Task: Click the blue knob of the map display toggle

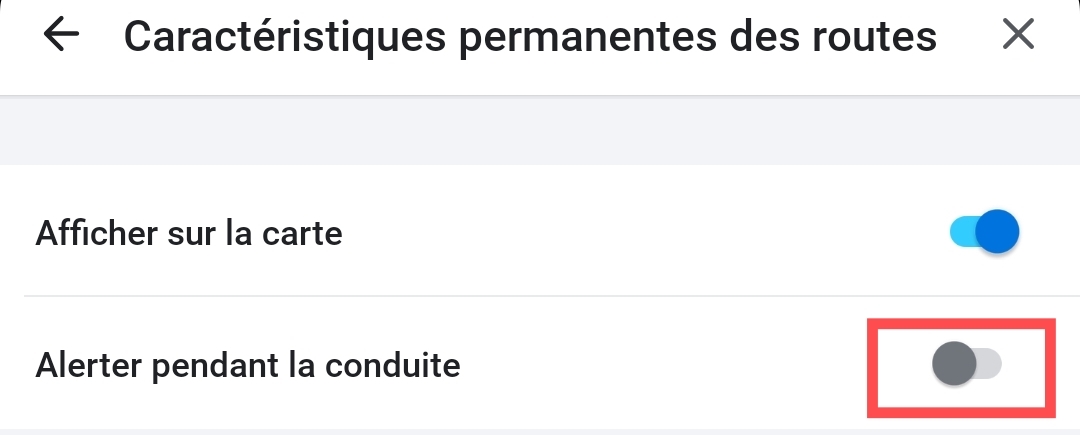Action: [x=996, y=233]
